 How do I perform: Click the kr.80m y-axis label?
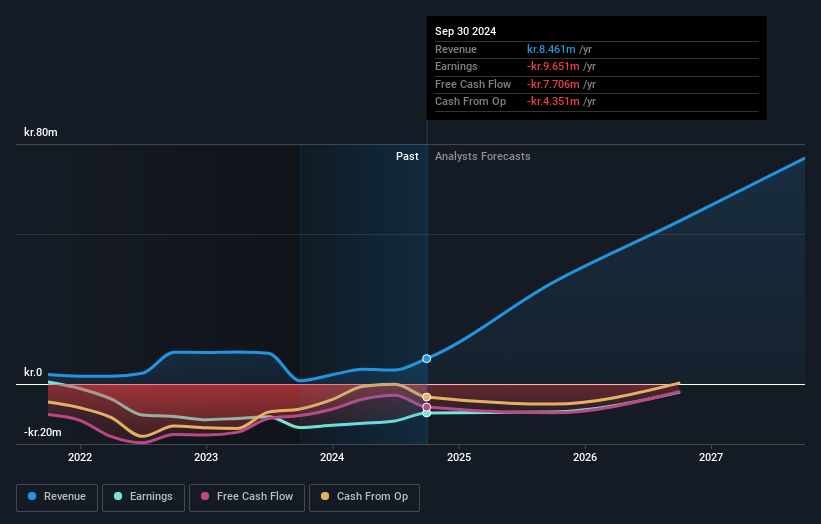click(41, 132)
